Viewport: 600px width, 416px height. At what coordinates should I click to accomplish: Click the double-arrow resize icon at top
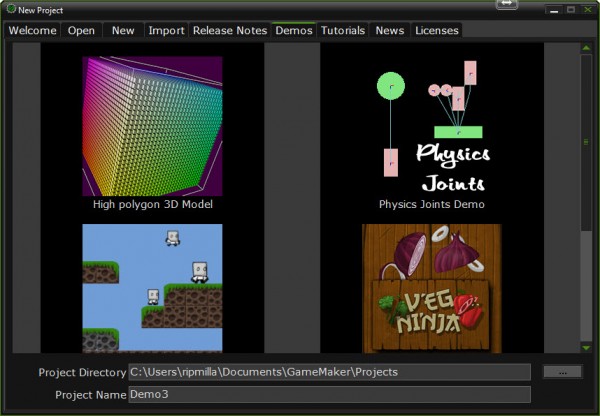click(x=507, y=5)
